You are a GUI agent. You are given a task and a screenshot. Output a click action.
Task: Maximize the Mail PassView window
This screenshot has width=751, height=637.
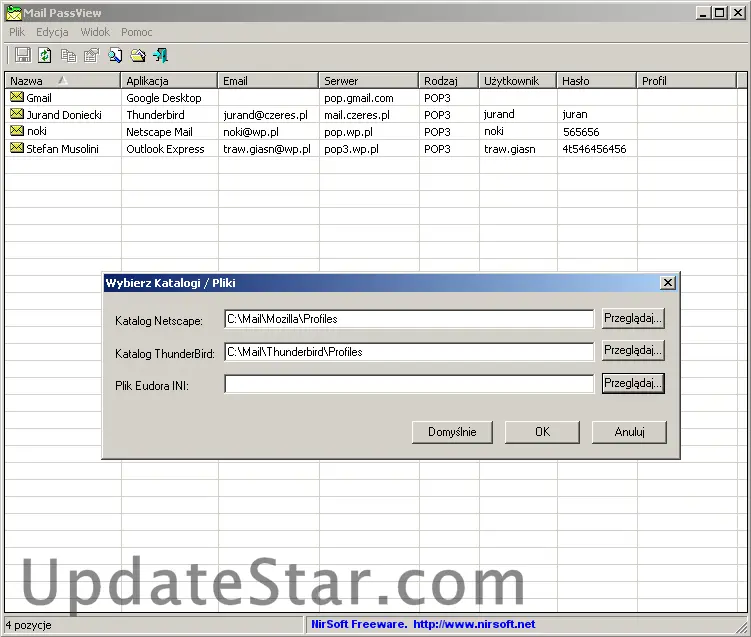click(720, 12)
